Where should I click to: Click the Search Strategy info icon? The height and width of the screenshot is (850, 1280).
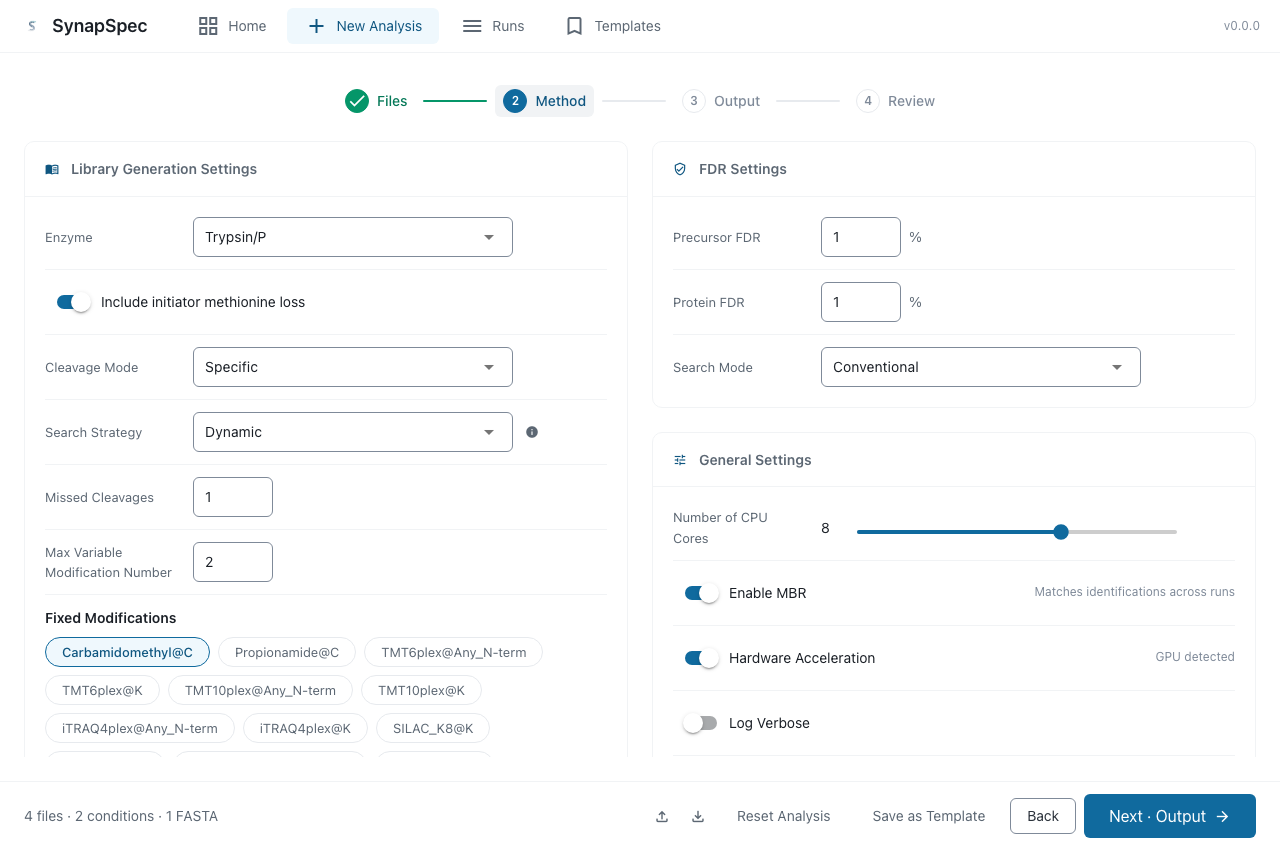tap(532, 432)
